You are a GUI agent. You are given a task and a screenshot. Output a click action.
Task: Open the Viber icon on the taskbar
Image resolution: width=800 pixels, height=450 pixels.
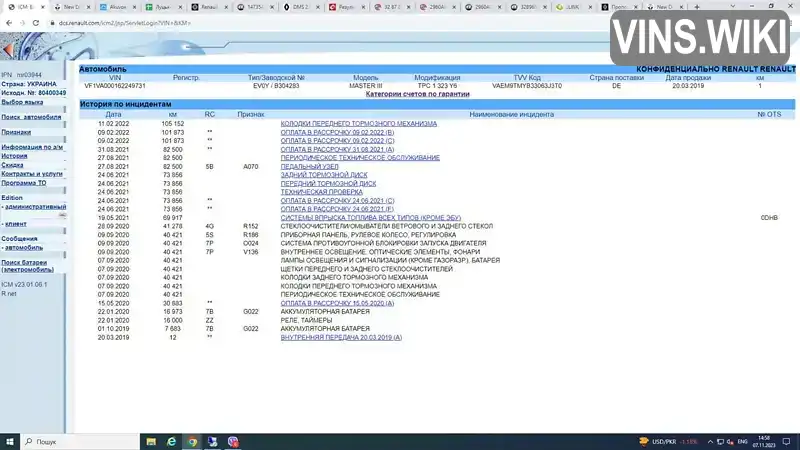[233, 441]
